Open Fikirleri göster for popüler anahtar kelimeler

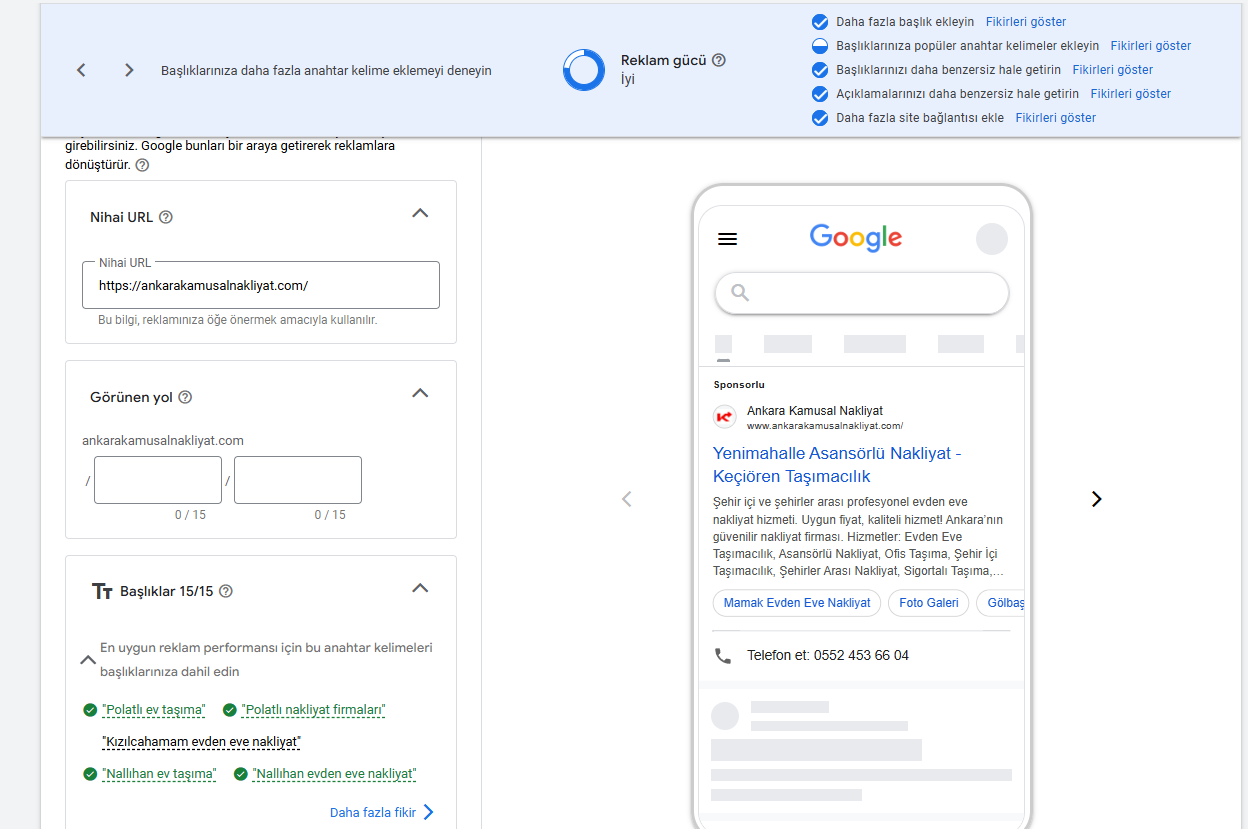[1151, 46]
